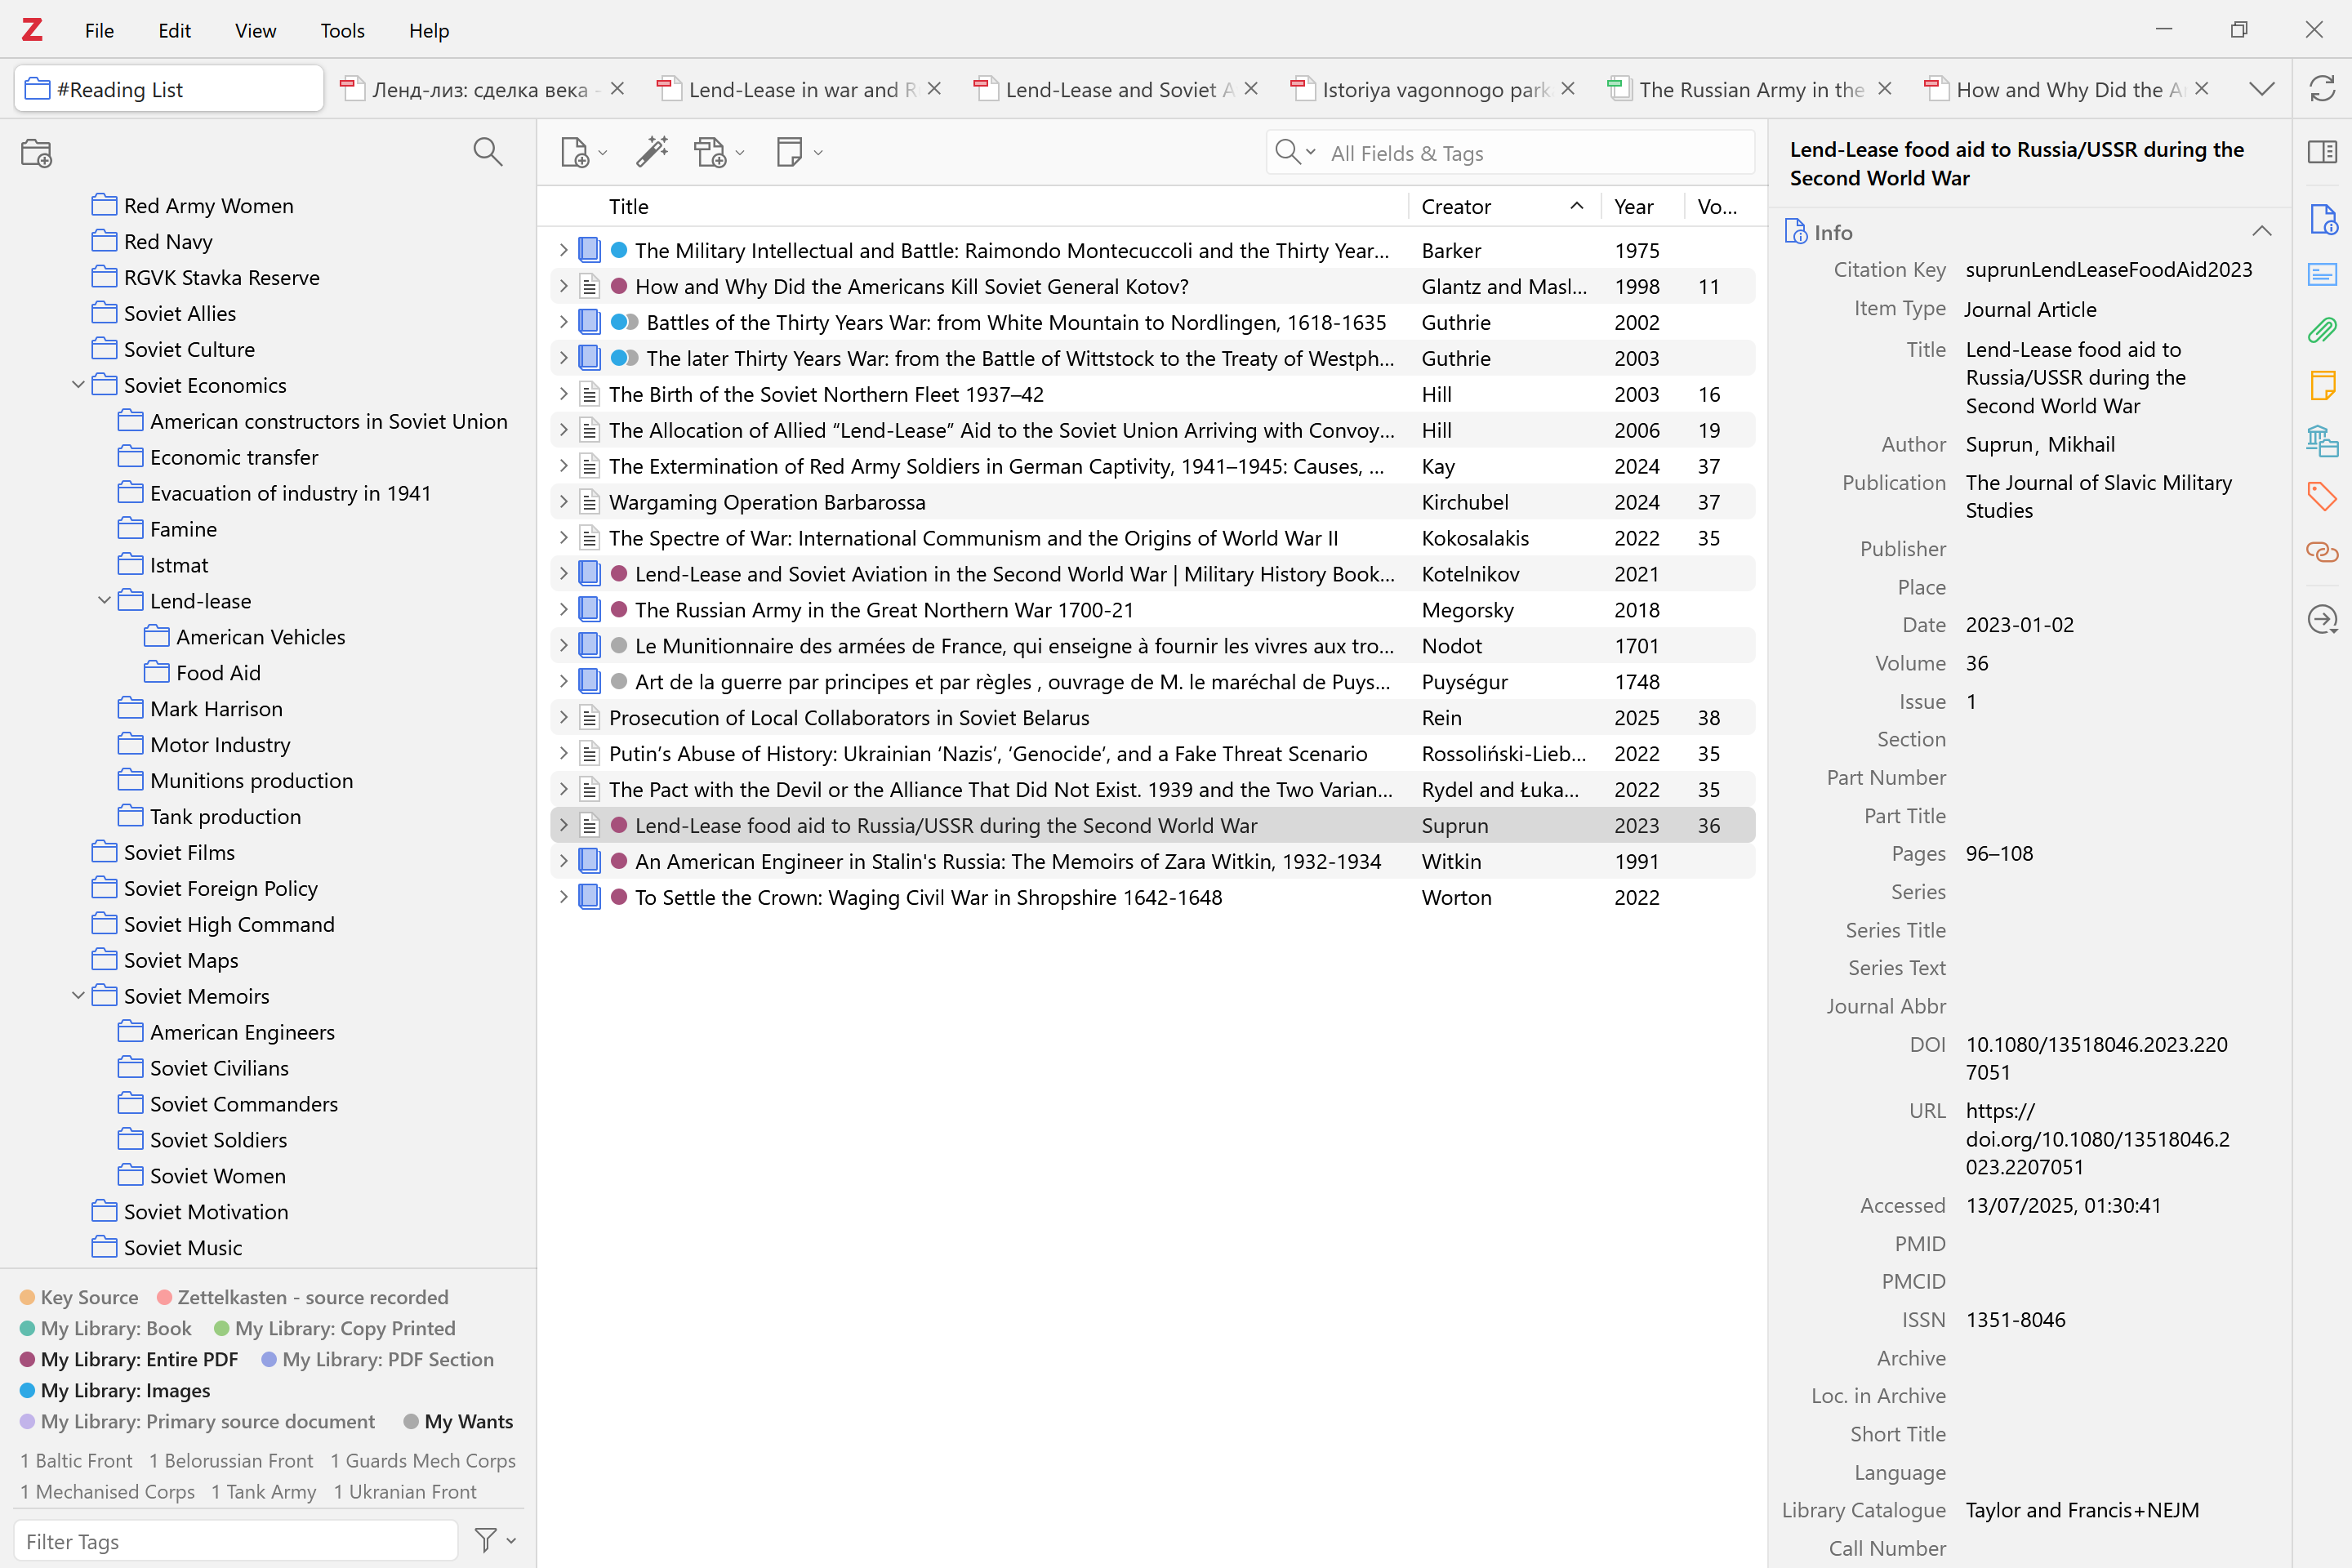Collapse the Soviet Economics collection

(78, 385)
